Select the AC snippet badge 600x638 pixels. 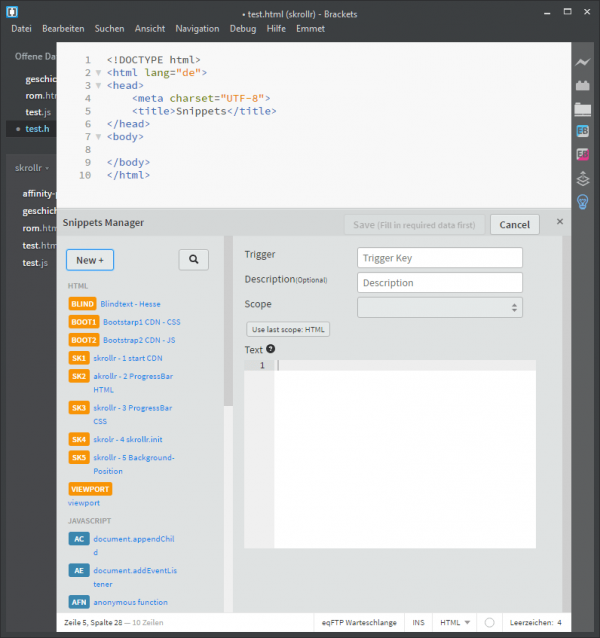tap(79, 539)
